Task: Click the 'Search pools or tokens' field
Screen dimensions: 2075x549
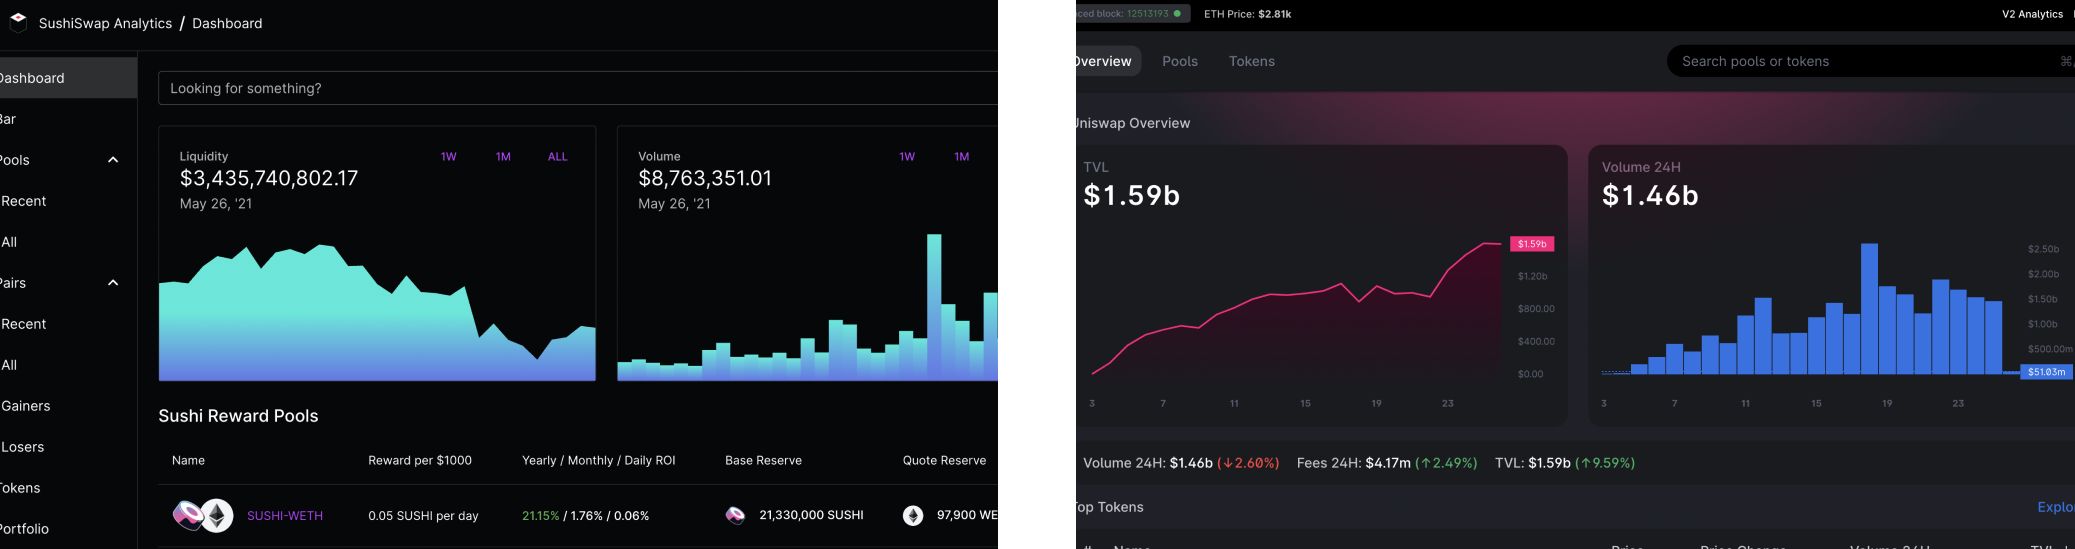Action: [x=1871, y=61]
